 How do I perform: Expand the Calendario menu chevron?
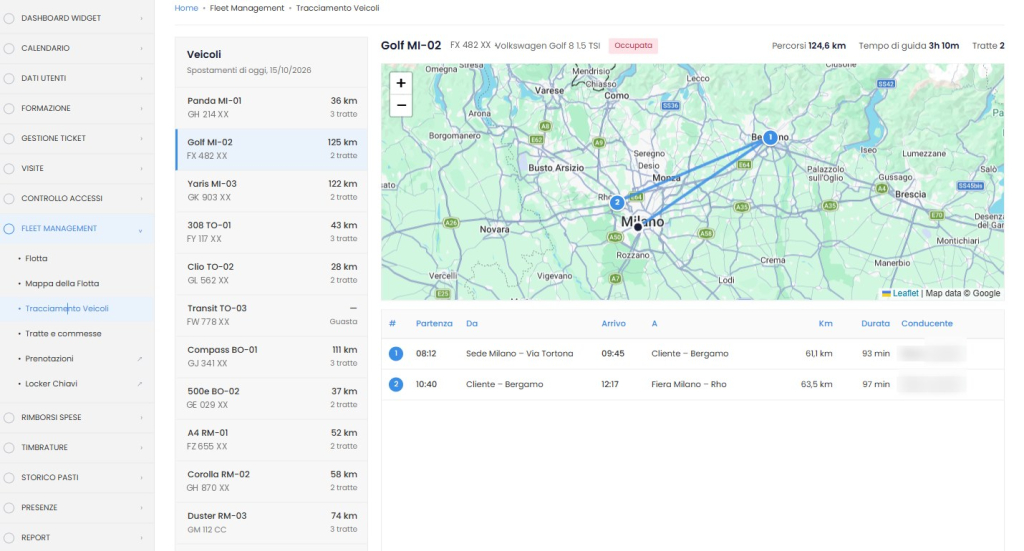[x=141, y=48]
